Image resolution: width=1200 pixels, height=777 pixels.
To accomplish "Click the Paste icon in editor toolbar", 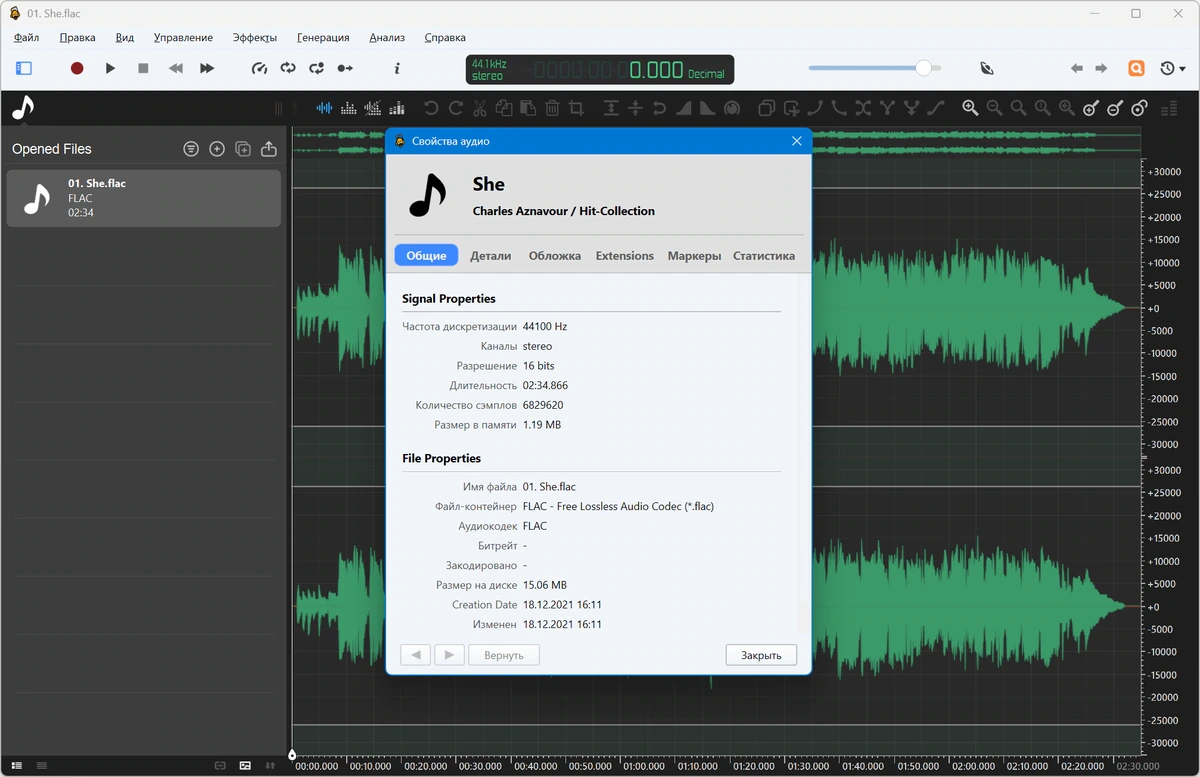I will tap(528, 108).
